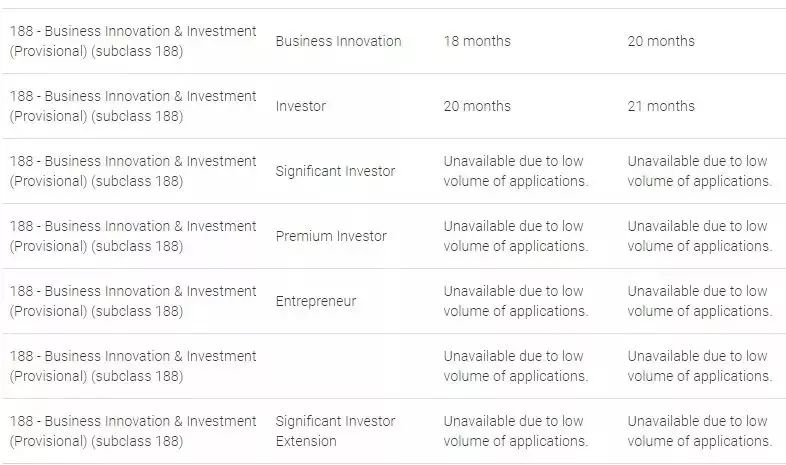The height and width of the screenshot is (465, 786).
Task: Select visa name in Premium Investor row
Action: 133,236
